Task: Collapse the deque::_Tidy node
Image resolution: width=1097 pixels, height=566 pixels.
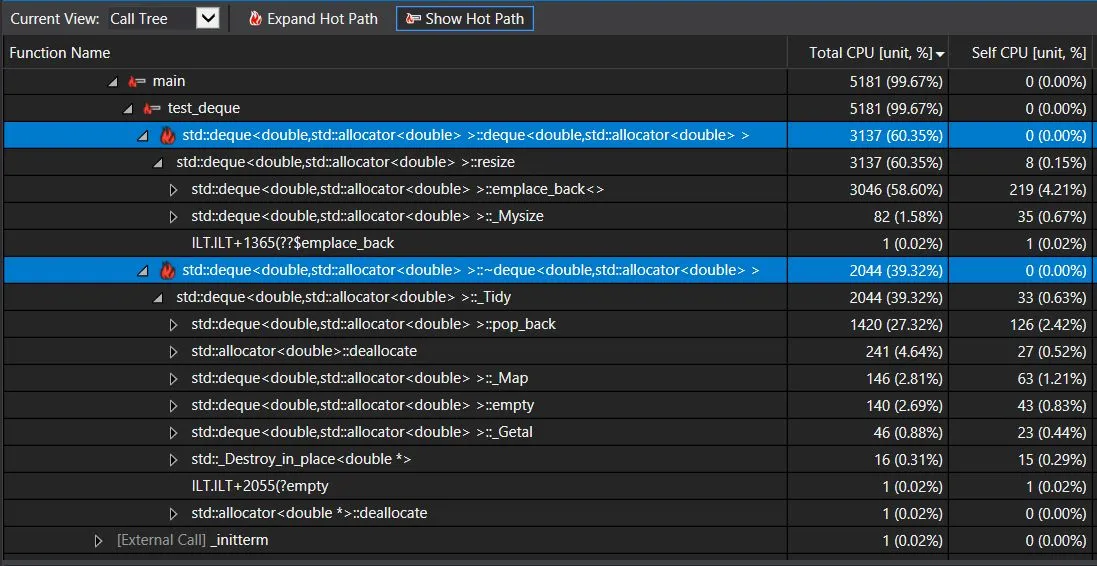Action: tap(158, 297)
